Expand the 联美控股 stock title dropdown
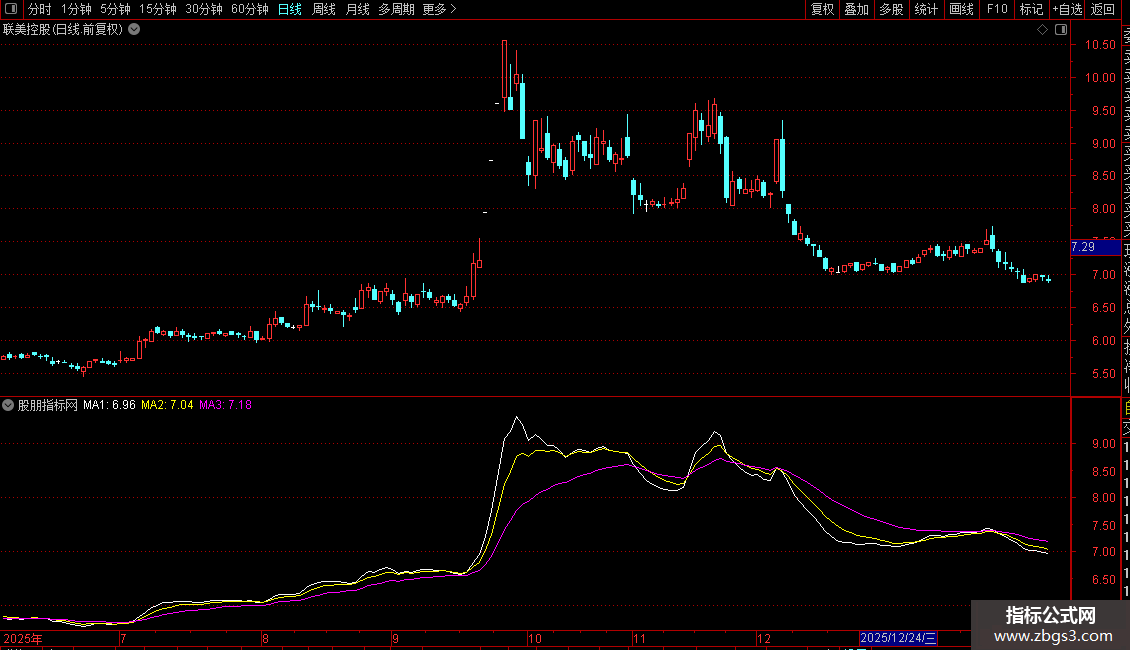 click(134, 30)
